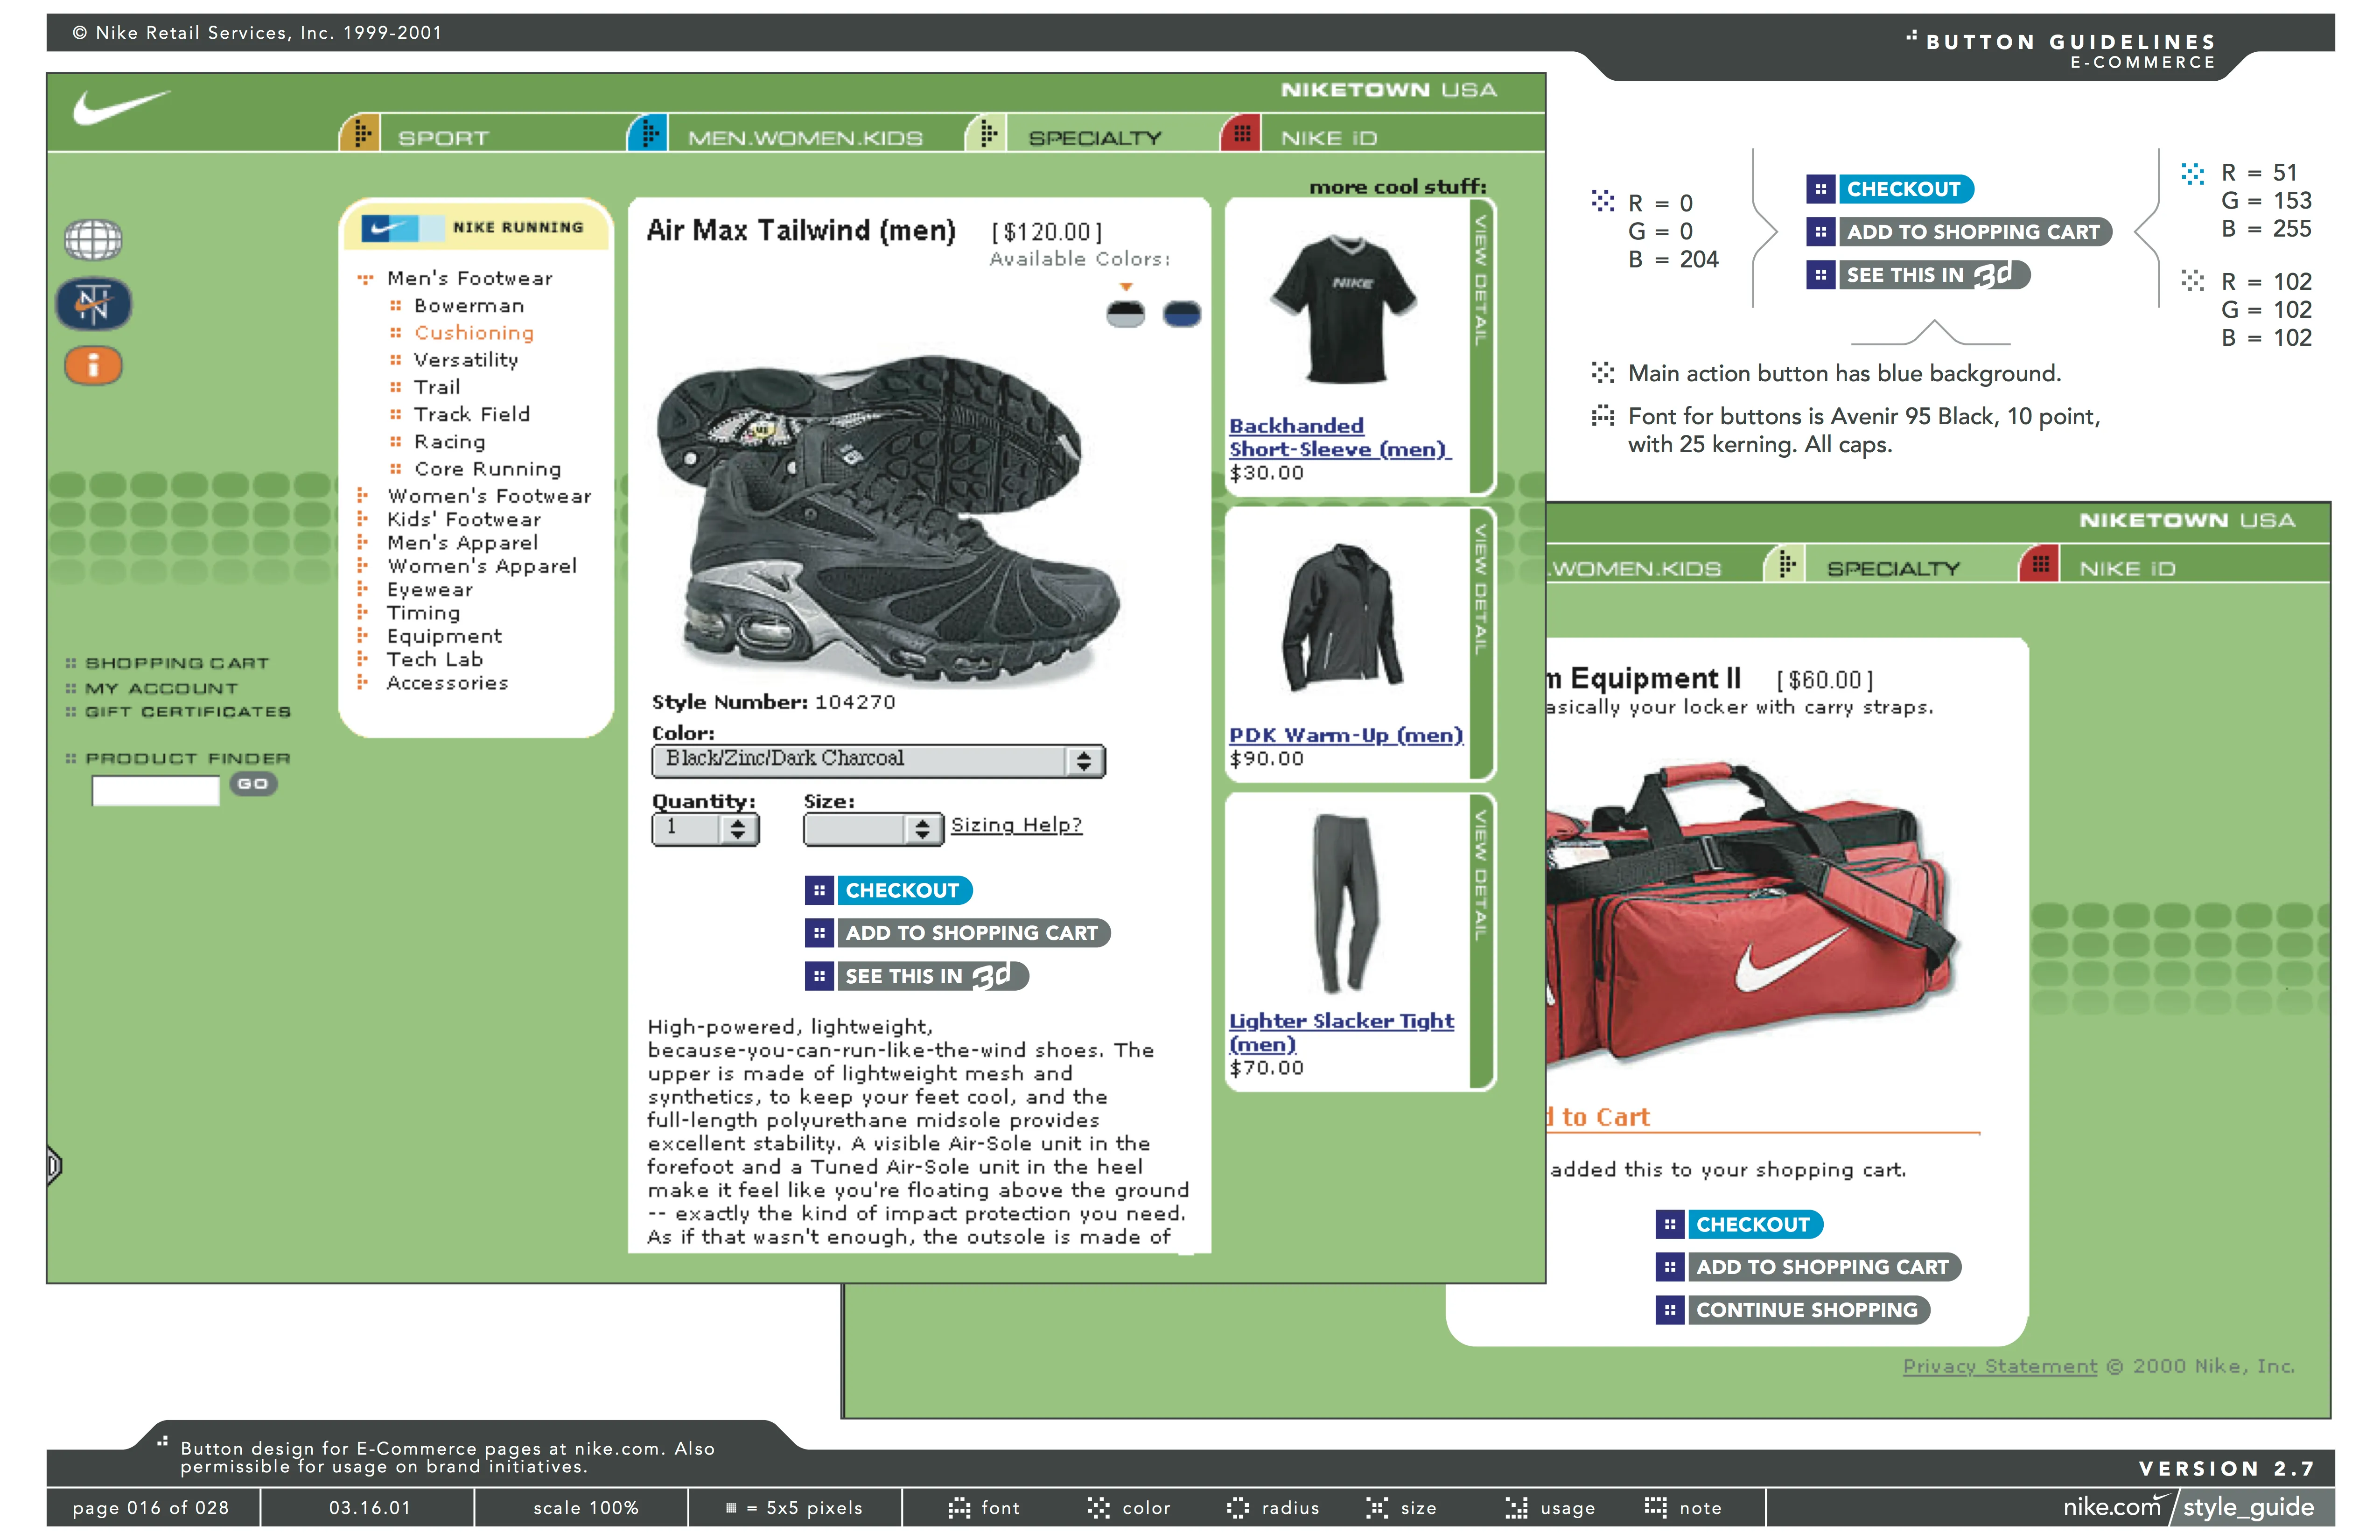Open the Quantity selector
2380x1540 pixels.
705,829
